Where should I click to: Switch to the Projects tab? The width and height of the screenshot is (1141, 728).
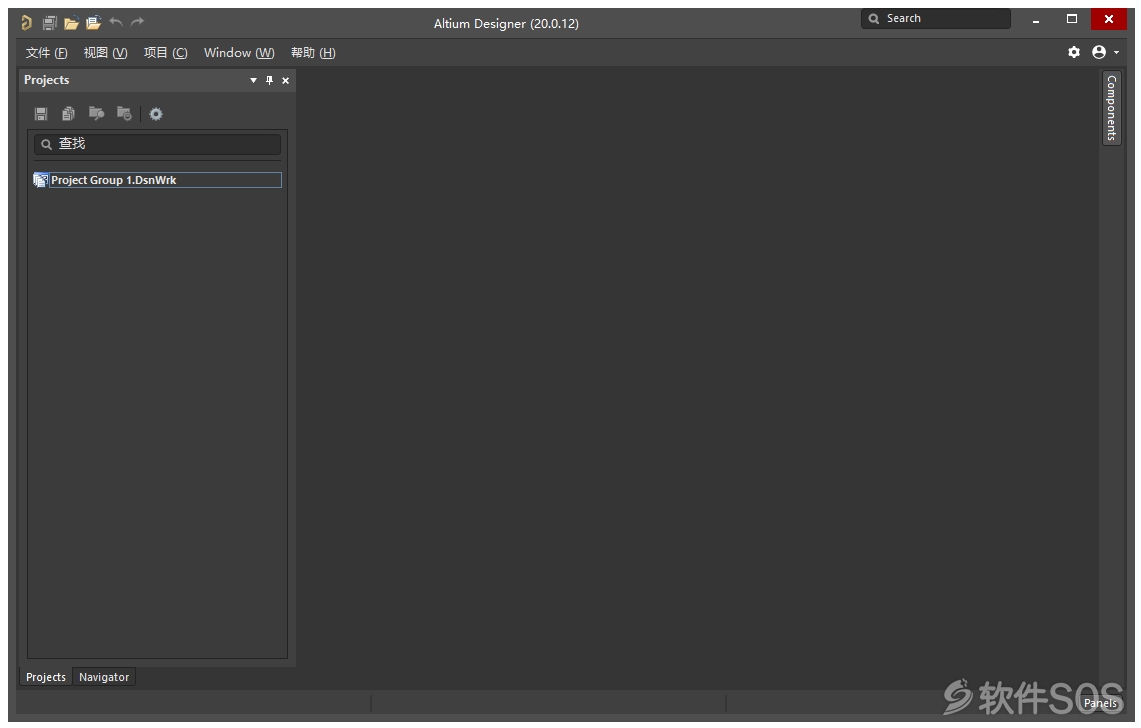(x=46, y=677)
